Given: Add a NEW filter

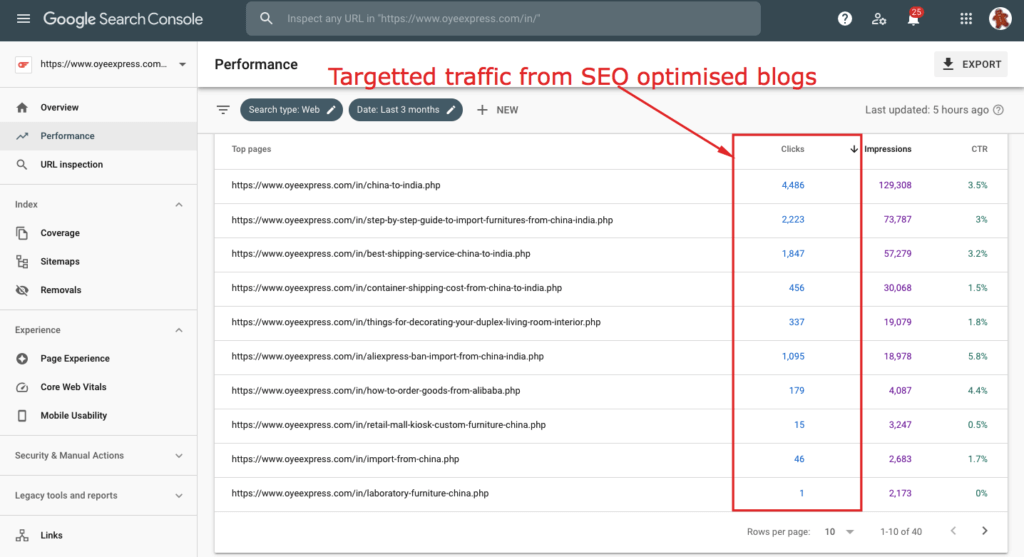Looking at the screenshot, I should 497,110.
